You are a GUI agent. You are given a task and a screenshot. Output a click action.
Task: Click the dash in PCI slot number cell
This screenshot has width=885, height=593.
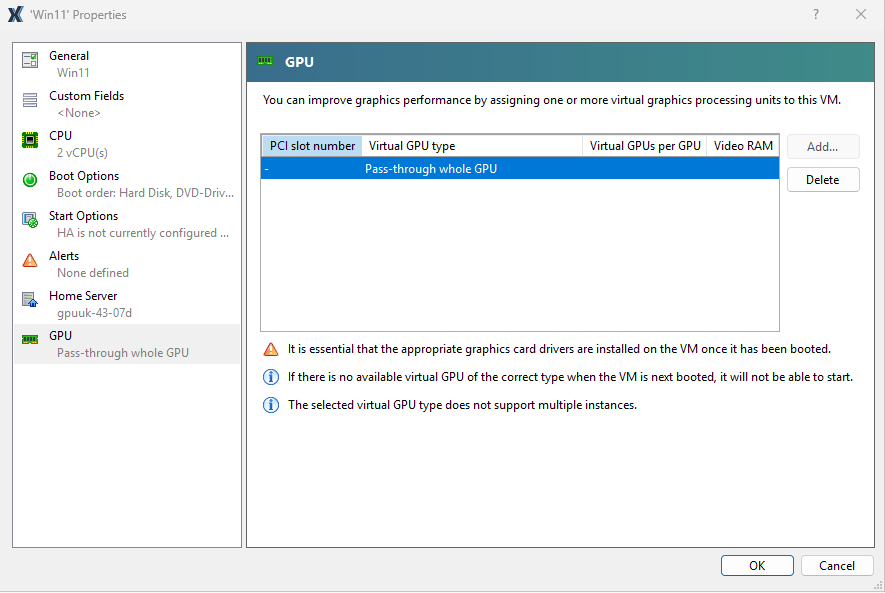point(266,169)
